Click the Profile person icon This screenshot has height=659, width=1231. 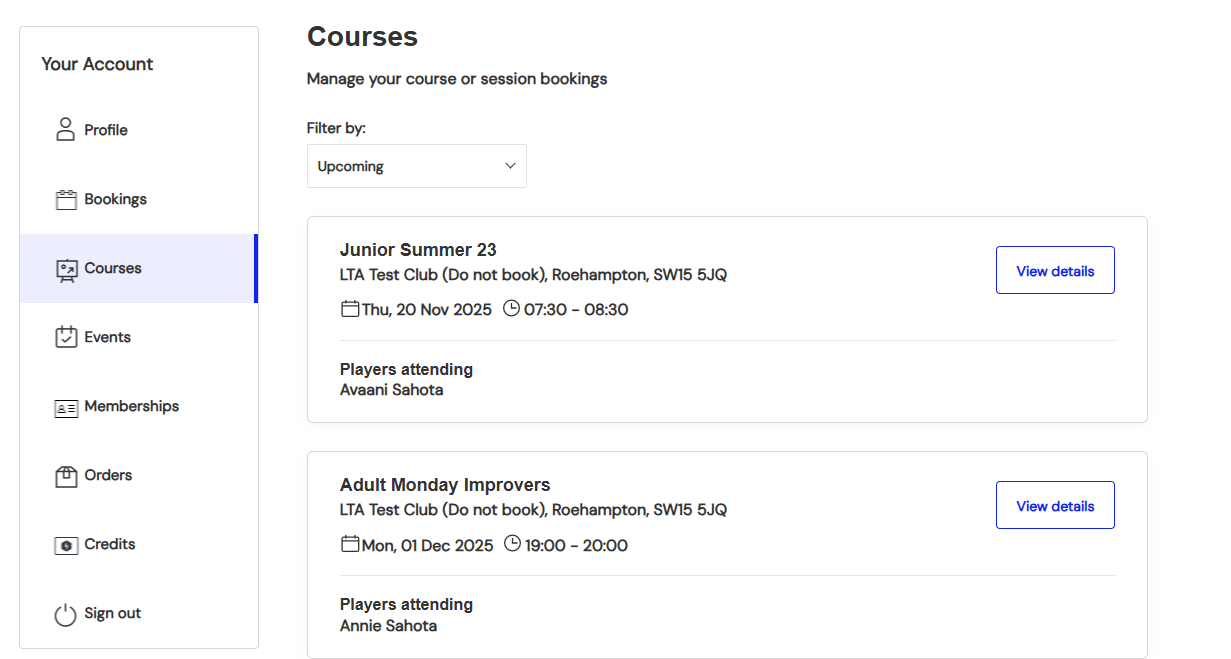point(66,129)
